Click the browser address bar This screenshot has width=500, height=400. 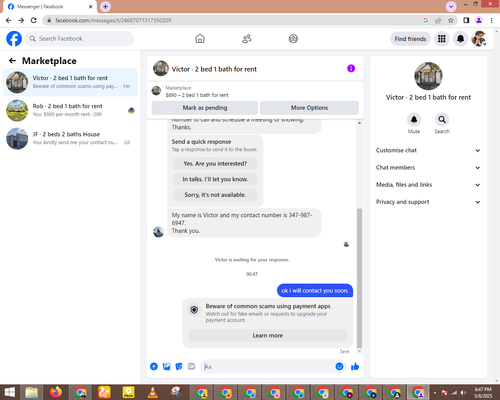(x=233, y=20)
